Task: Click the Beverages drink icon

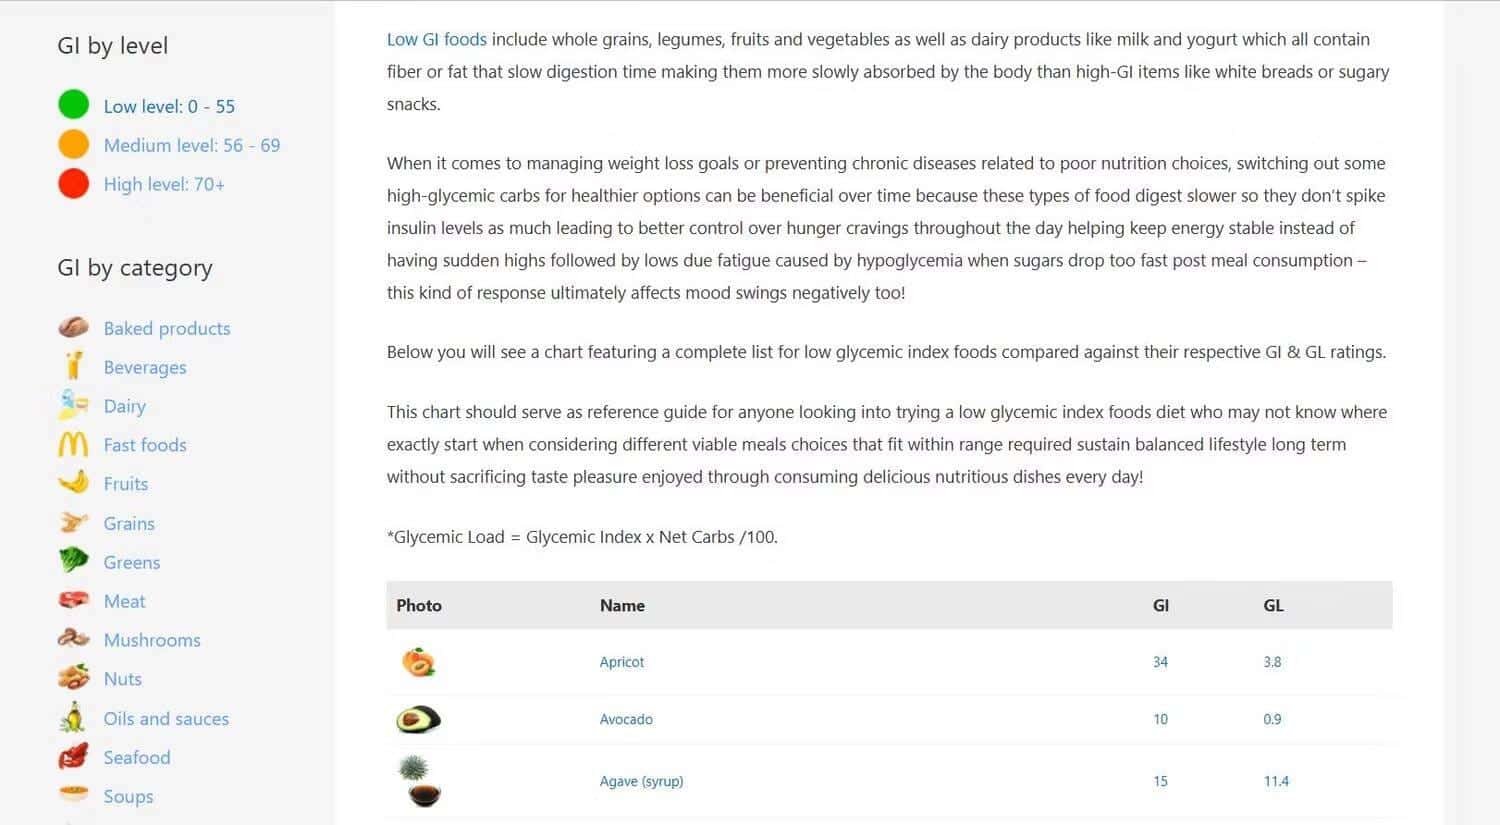Action: (x=73, y=367)
